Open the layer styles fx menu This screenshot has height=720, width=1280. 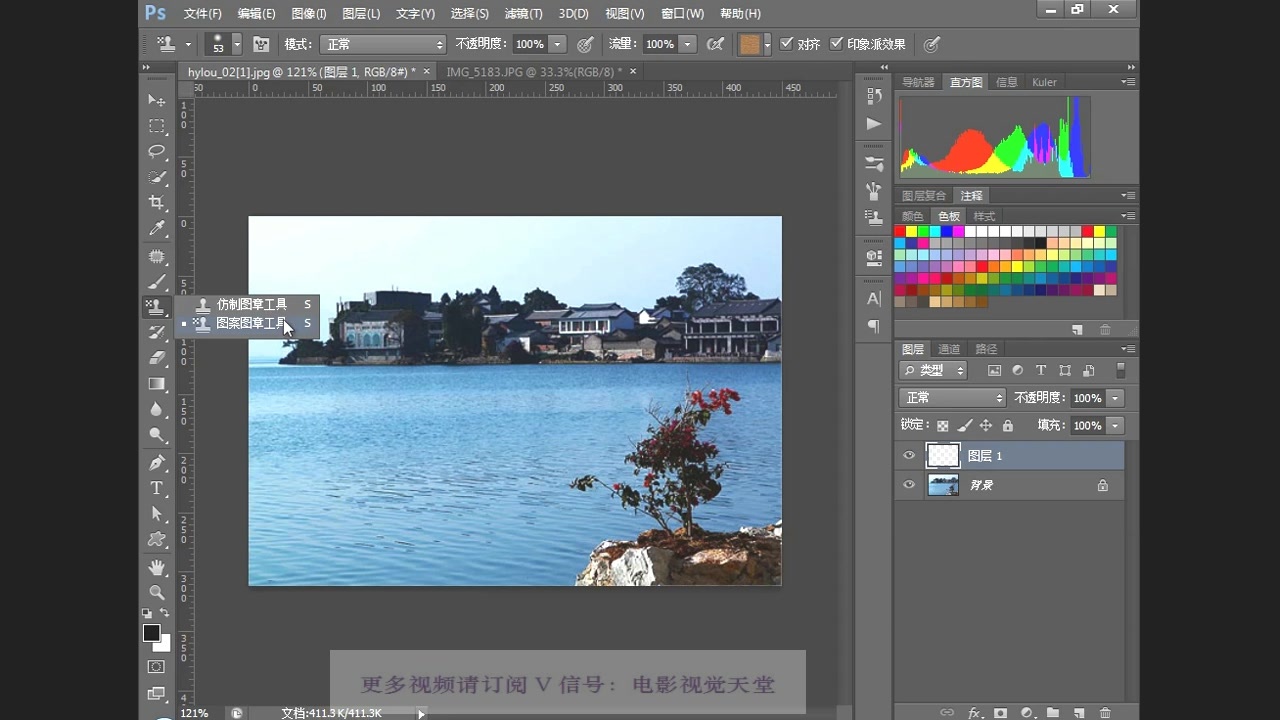975,713
